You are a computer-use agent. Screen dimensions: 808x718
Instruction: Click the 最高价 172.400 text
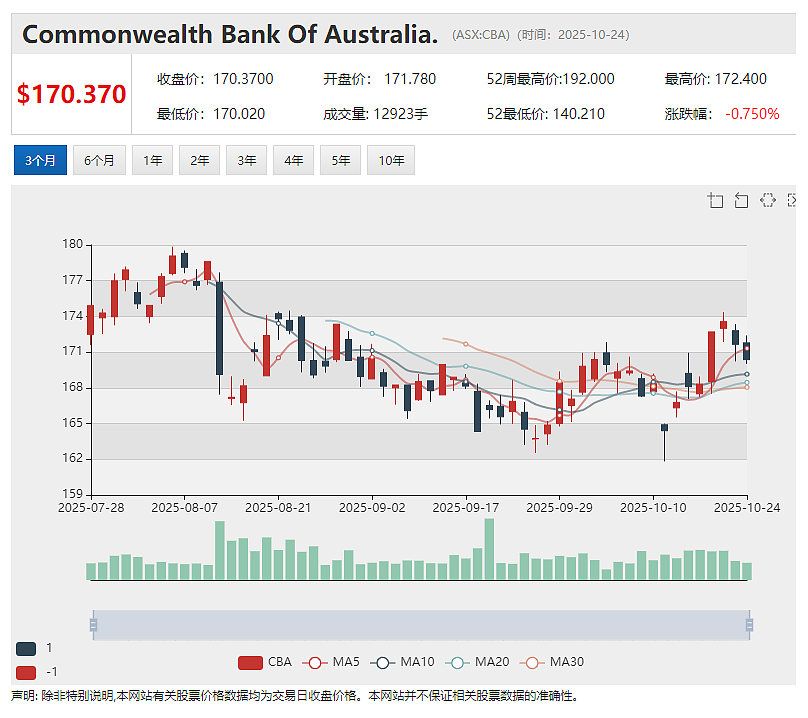pyautogui.click(x=715, y=79)
